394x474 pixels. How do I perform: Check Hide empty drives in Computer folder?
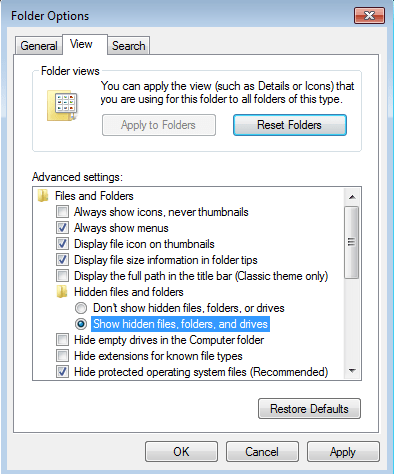pyautogui.click(x=62, y=340)
